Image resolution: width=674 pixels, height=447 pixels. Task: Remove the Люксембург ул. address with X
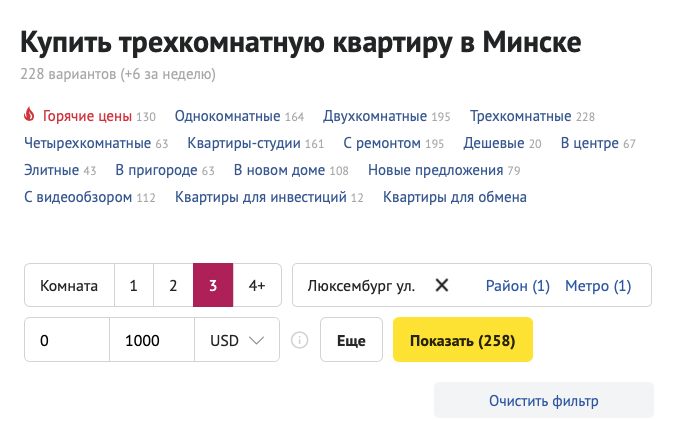click(x=442, y=286)
